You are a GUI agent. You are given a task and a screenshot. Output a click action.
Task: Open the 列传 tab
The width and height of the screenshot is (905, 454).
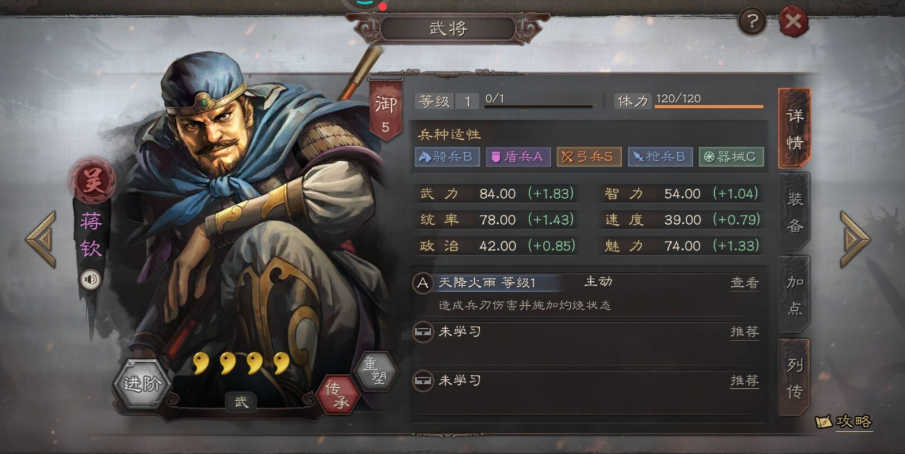[794, 377]
